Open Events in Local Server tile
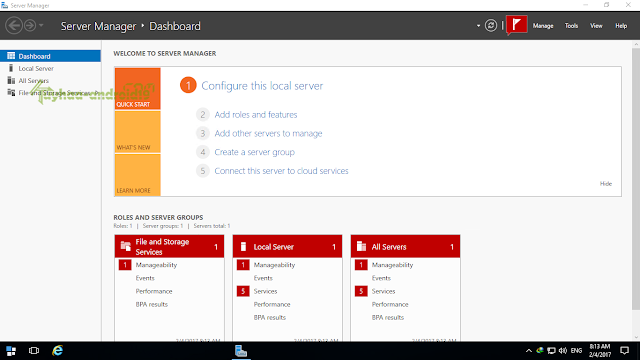640x360 pixels. pos(263,278)
